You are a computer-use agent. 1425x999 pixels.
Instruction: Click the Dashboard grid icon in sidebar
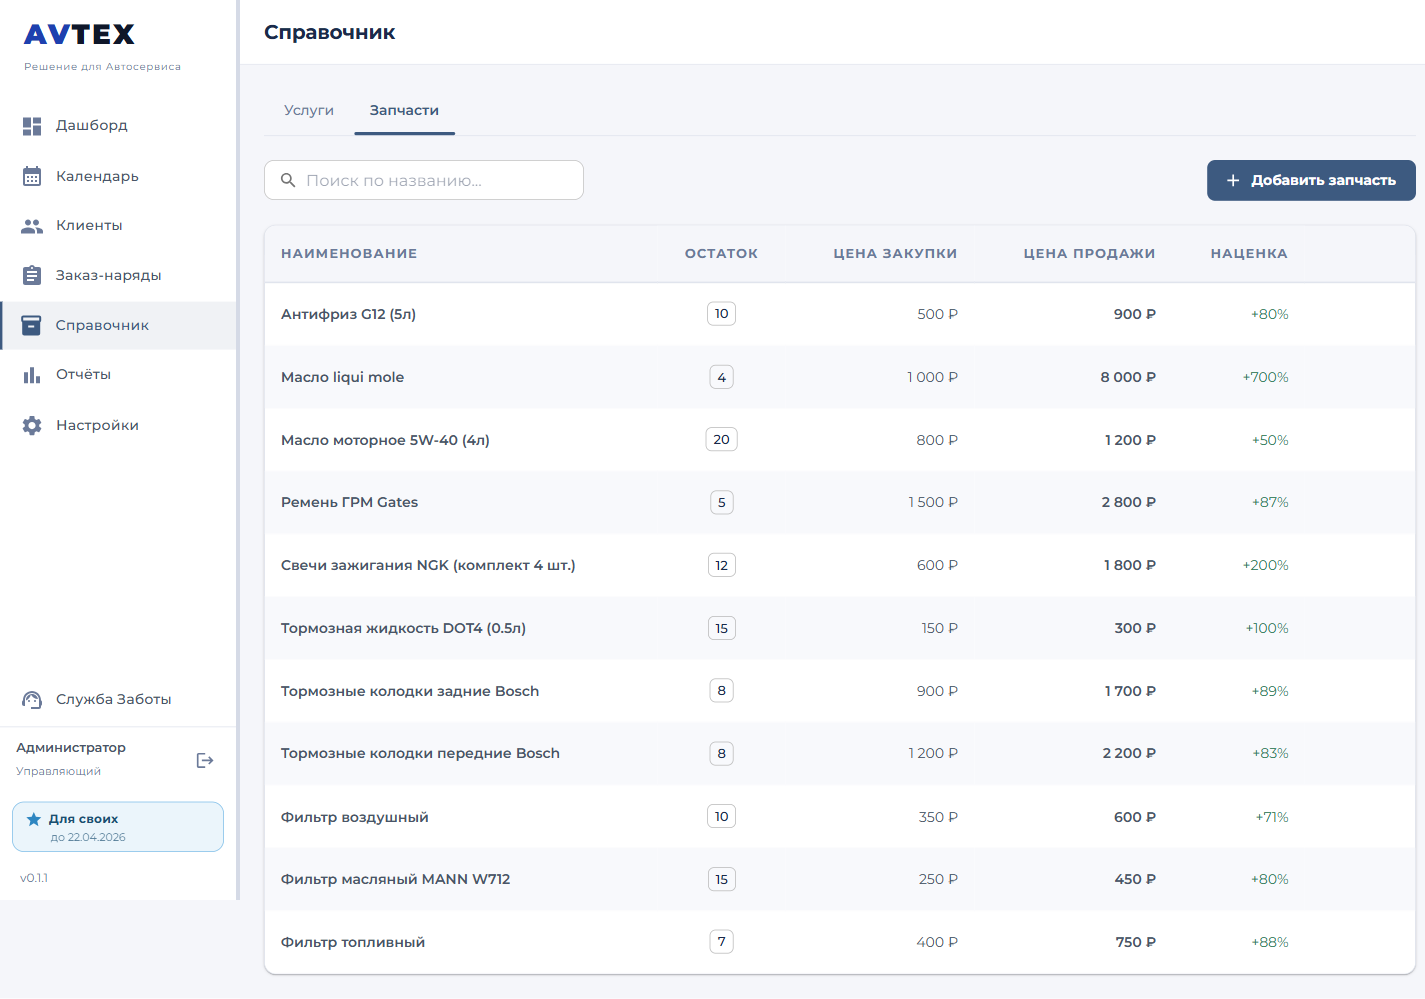point(32,126)
